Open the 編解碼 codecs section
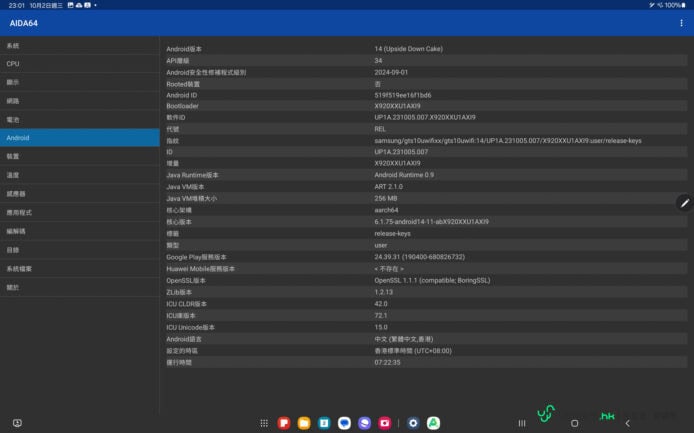This screenshot has height=433, width=694. pos(80,231)
